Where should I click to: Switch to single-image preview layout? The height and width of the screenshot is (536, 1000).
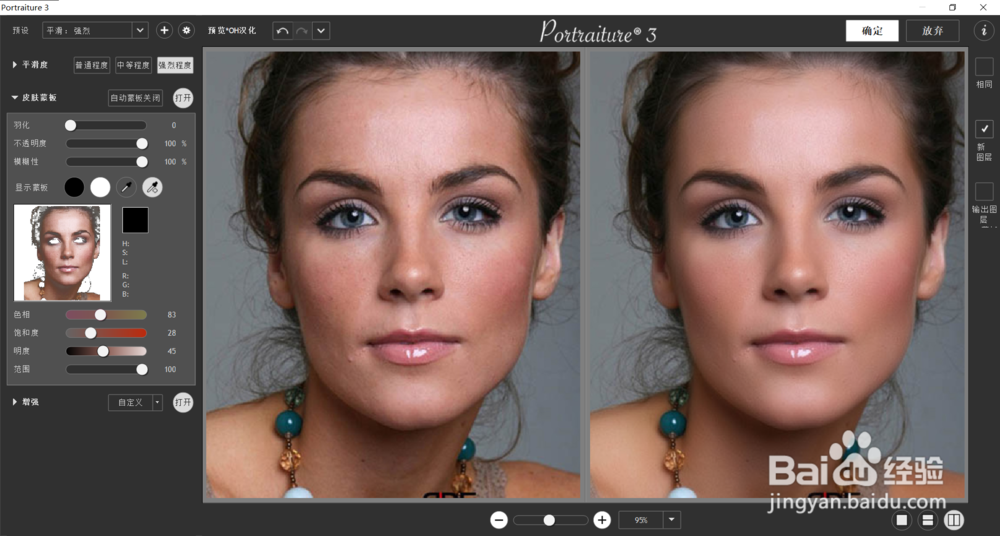(x=902, y=520)
